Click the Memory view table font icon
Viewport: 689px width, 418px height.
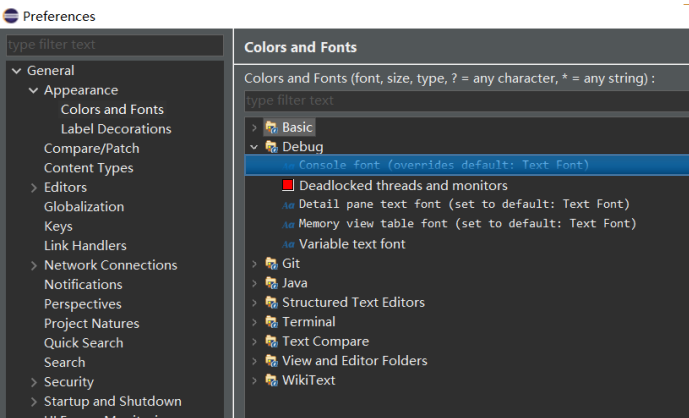coord(288,224)
